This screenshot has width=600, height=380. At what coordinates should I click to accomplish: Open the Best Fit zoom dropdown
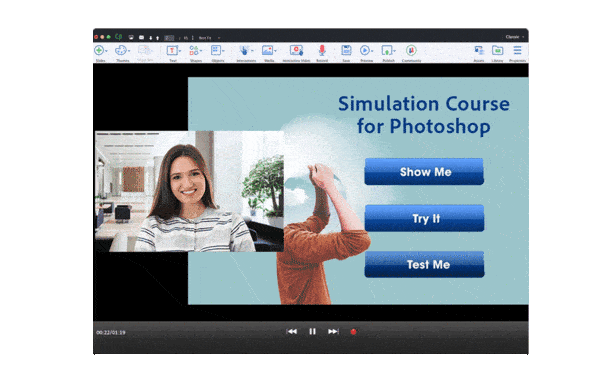[209, 38]
